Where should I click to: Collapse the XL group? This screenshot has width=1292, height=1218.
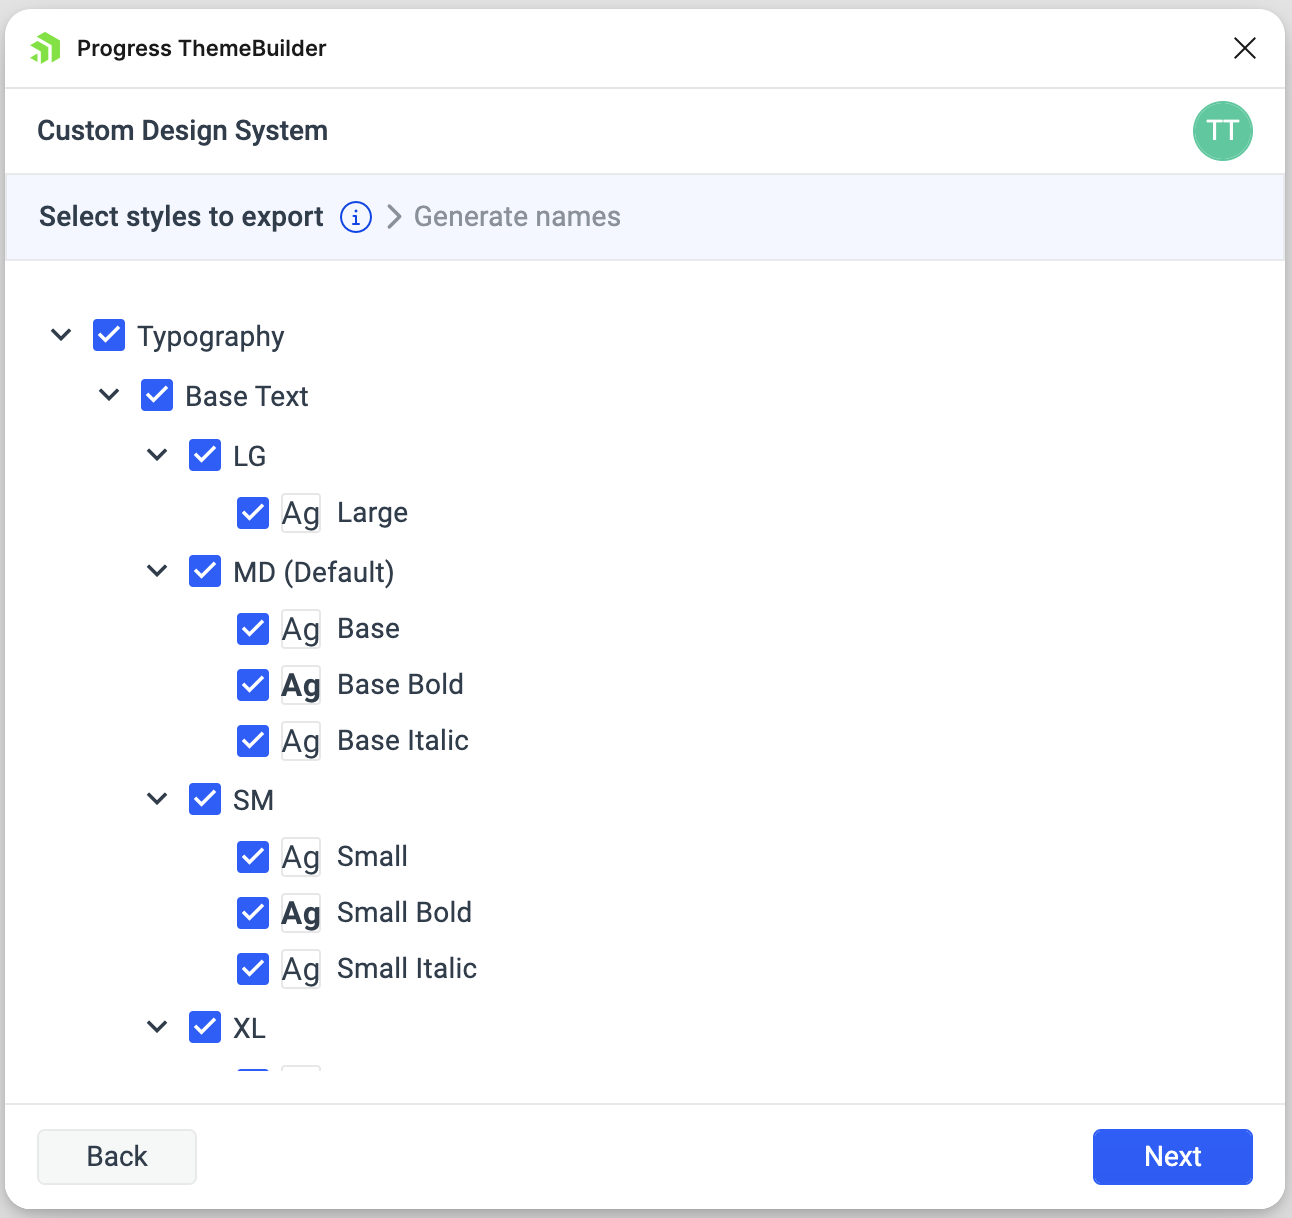[157, 1027]
